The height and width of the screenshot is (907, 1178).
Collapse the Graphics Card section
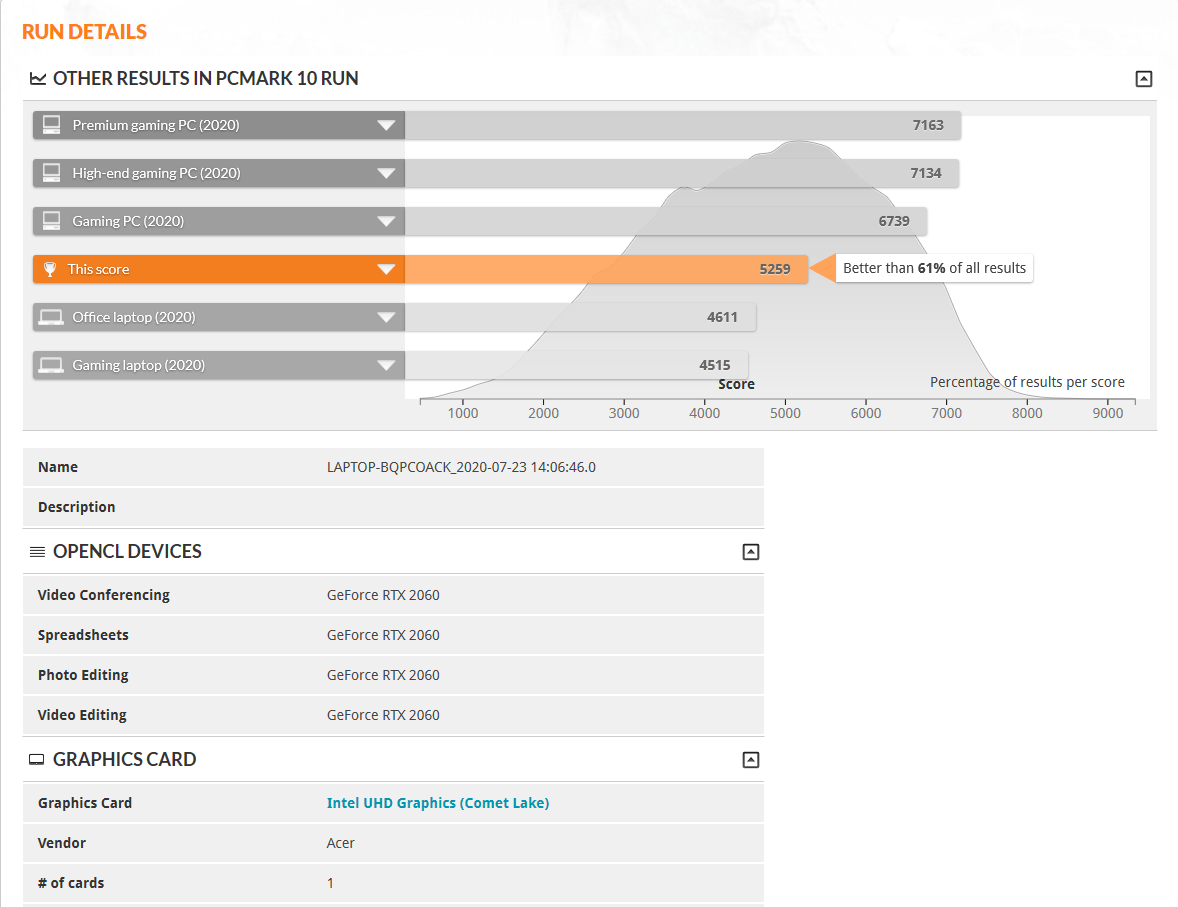coord(751,760)
